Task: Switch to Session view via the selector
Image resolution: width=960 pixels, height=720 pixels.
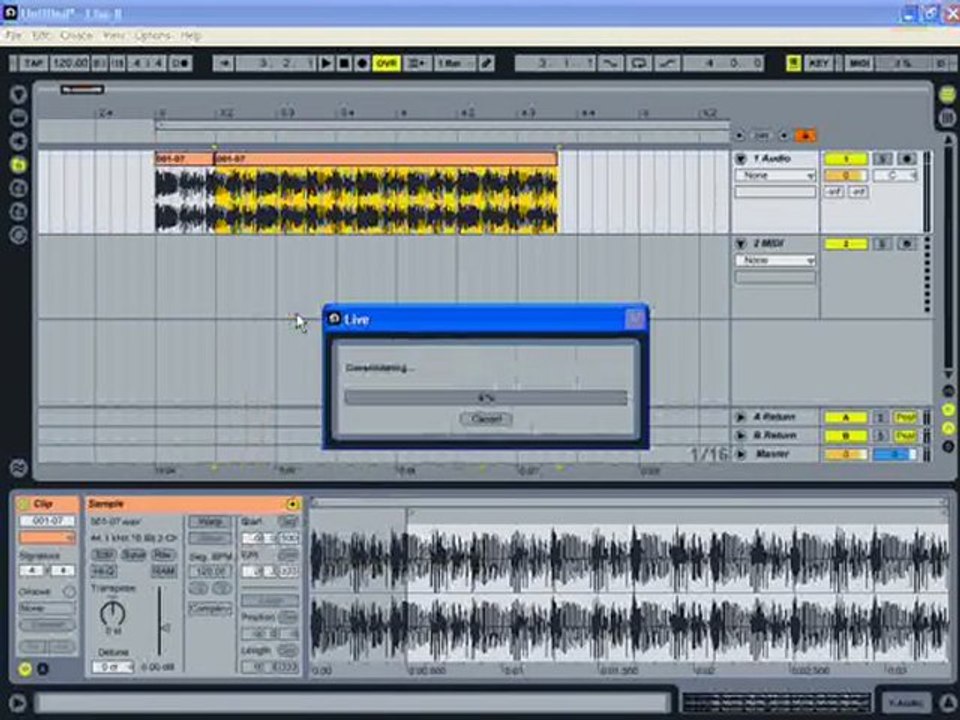Action: coord(947,118)
